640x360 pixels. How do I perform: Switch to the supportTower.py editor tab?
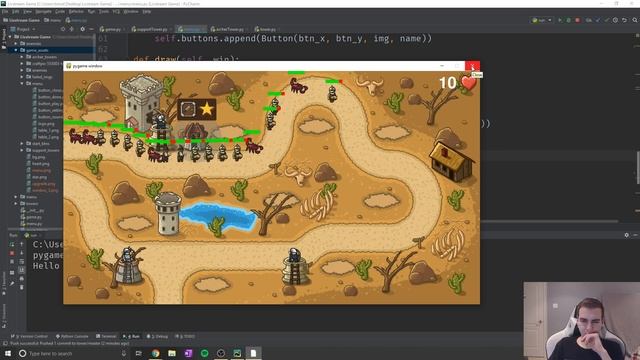[150, 29]
